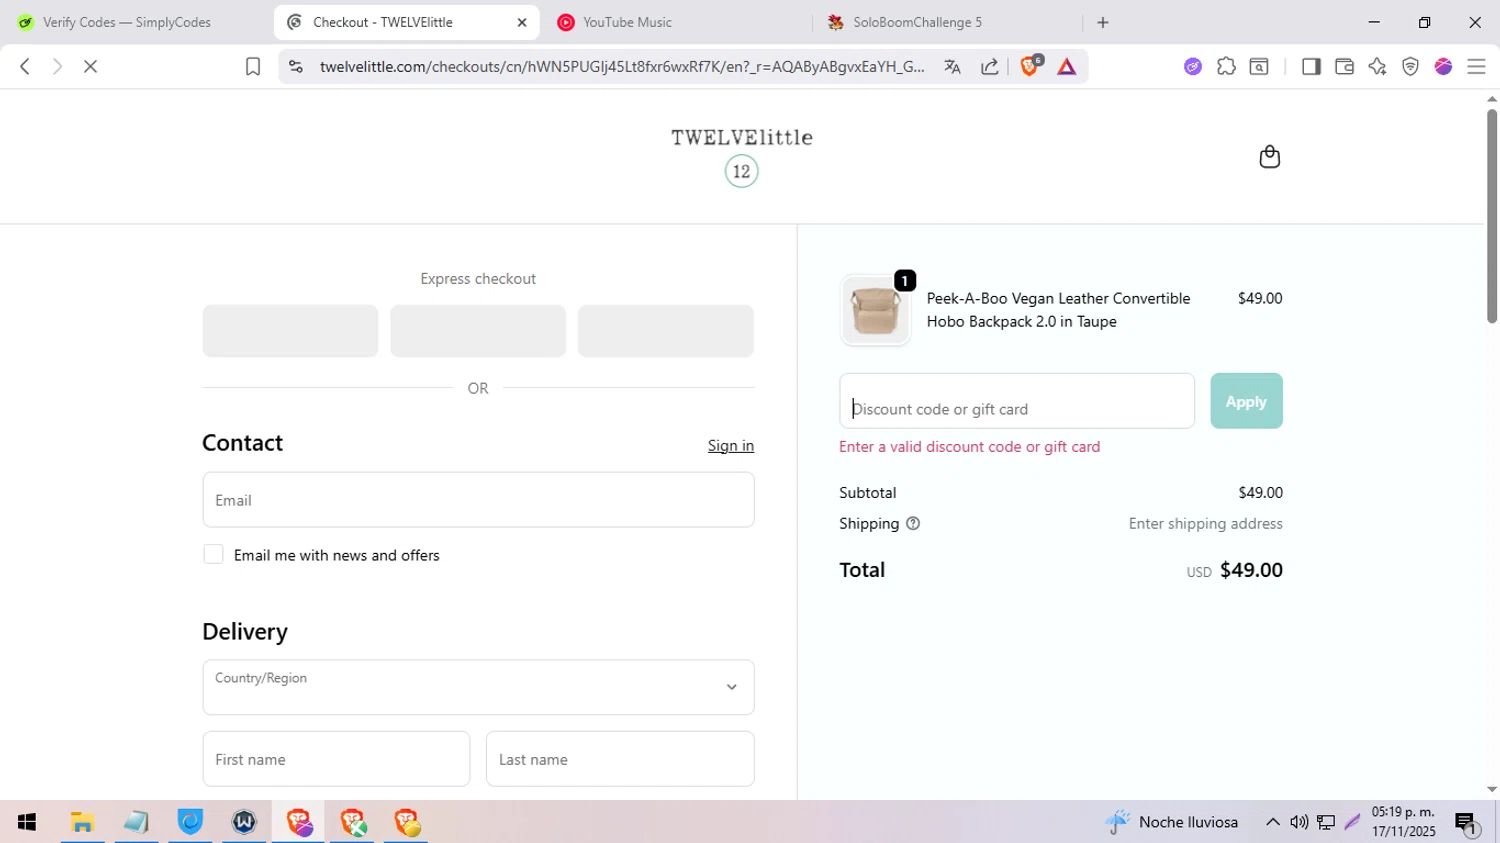Image resolution: width=1500 pixels, height=843 pixels.
Task: Expand the Country/Region dropdown
Action: 478,687
